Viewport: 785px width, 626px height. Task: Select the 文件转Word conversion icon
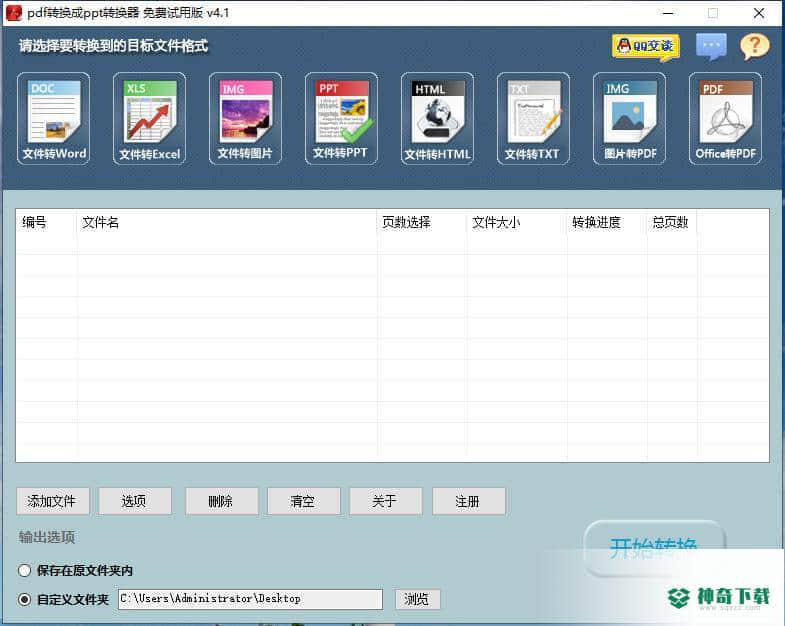54,119
